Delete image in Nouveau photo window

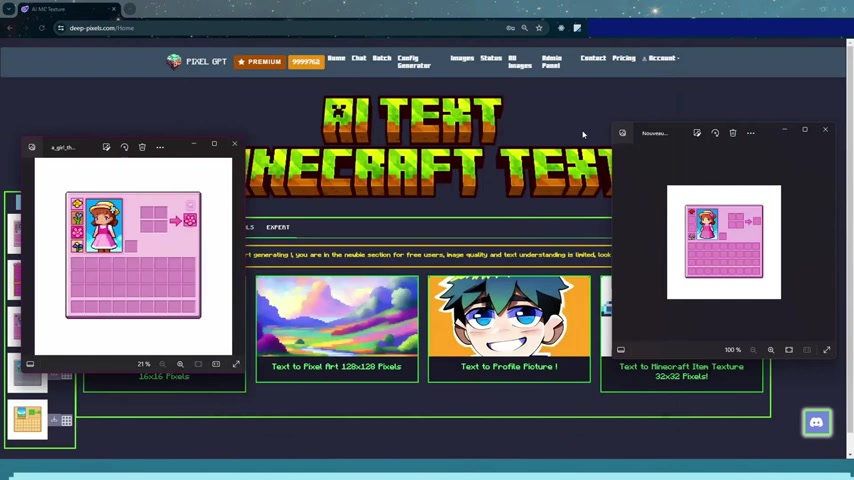[x=733, y=133]
